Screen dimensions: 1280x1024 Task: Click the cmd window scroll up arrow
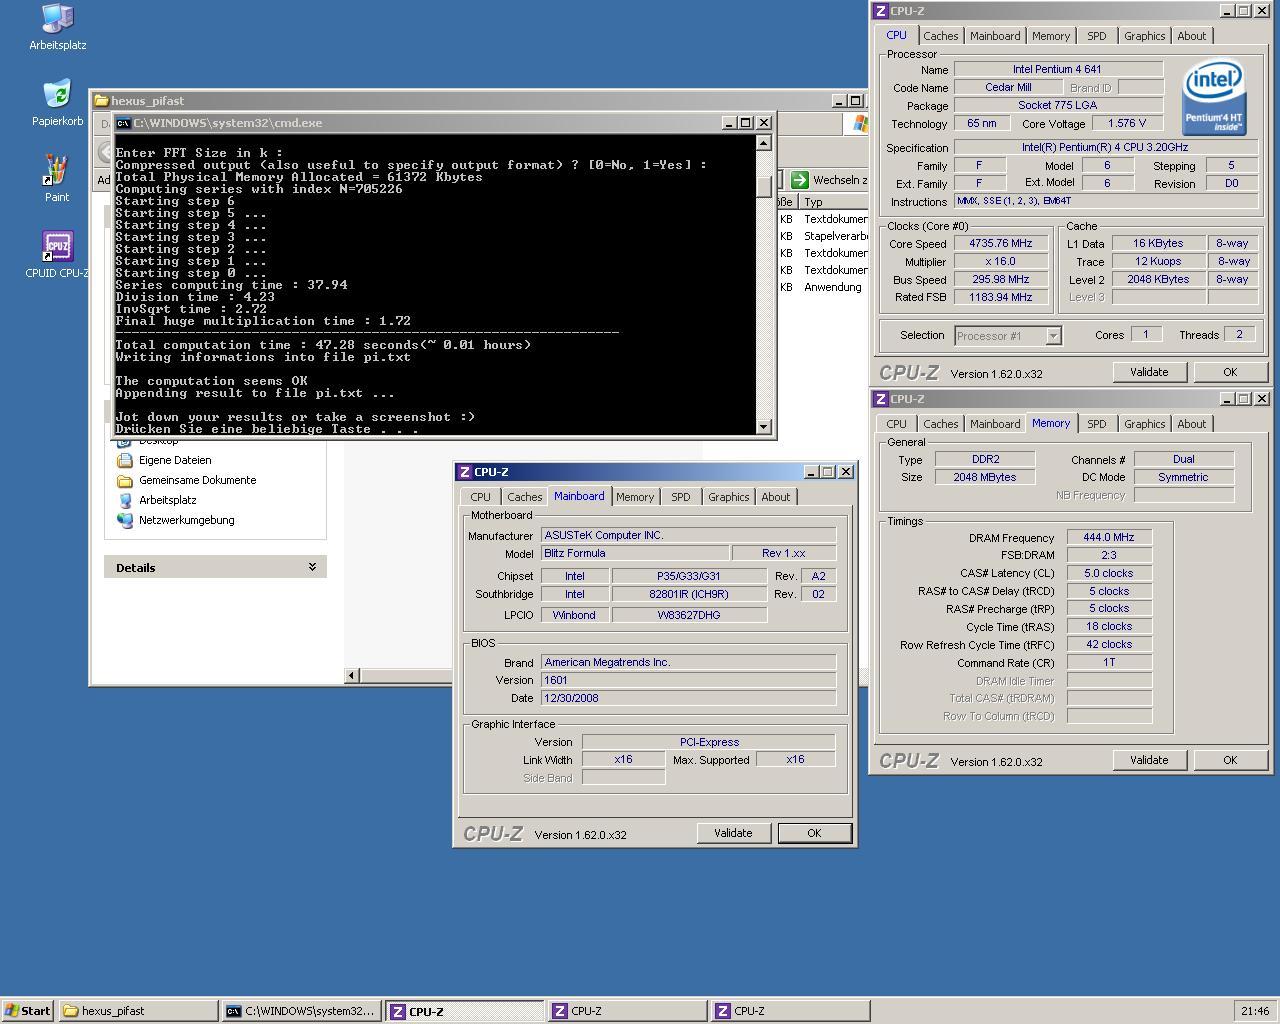(x=764, y=143)
